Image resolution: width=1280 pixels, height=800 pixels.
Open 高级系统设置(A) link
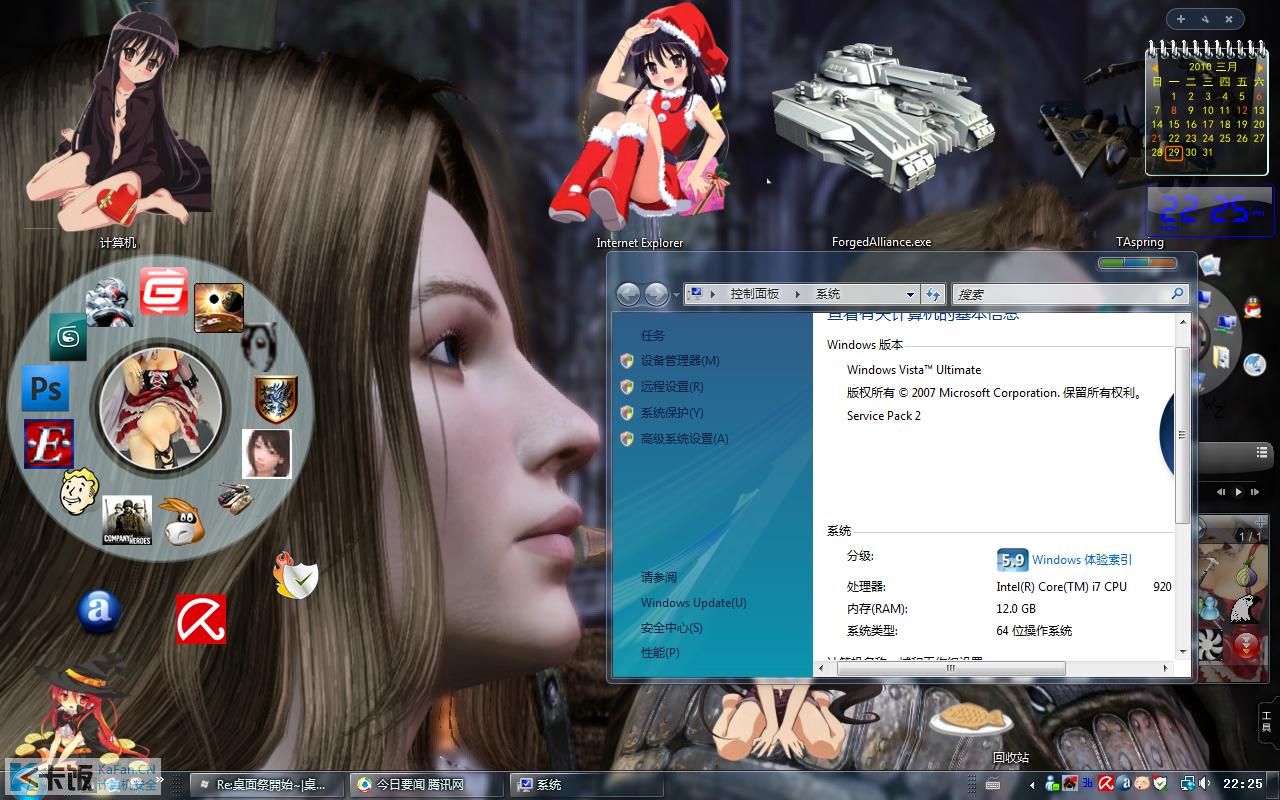(x=684, y=438)
